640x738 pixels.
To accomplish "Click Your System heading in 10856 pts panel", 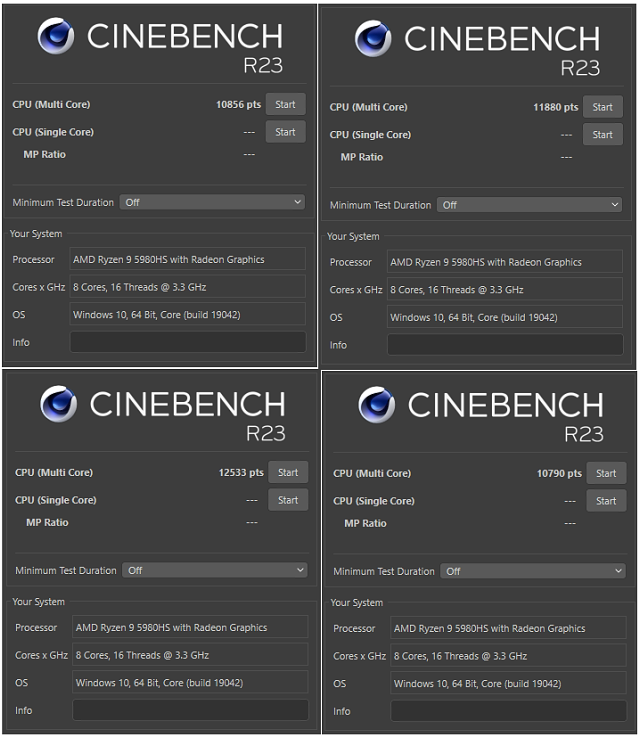I will (x=36, y=234).
